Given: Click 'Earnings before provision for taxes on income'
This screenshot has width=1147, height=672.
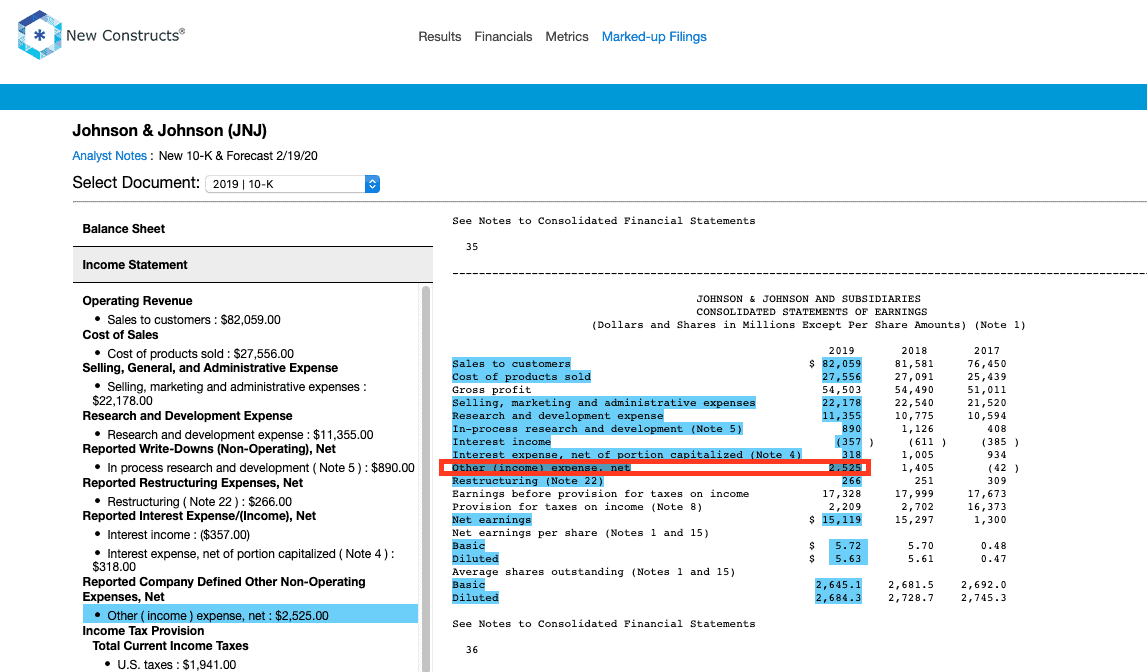Looking at the screenshot, I should tap(601, 494).
